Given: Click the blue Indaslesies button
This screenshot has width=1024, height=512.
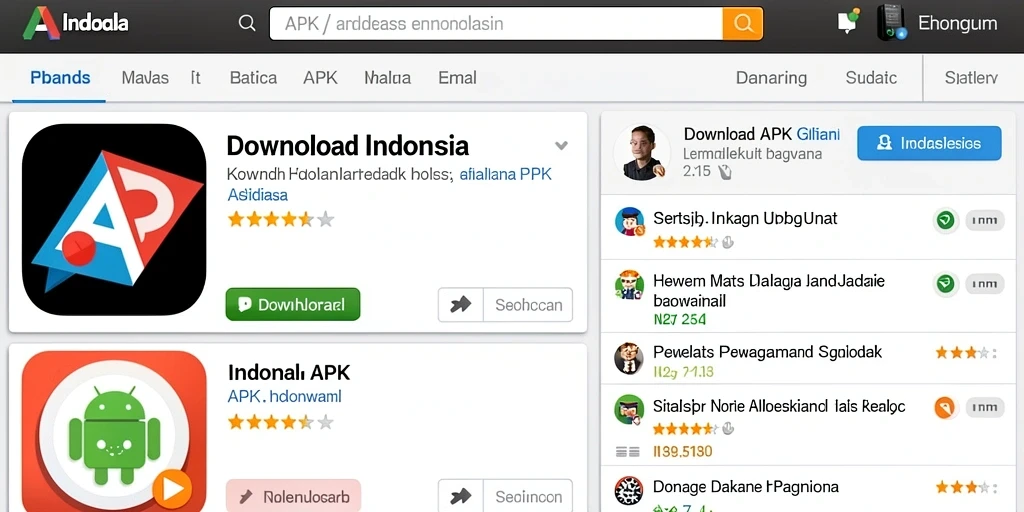Looking at the screenshot, I should click(929, 143).
